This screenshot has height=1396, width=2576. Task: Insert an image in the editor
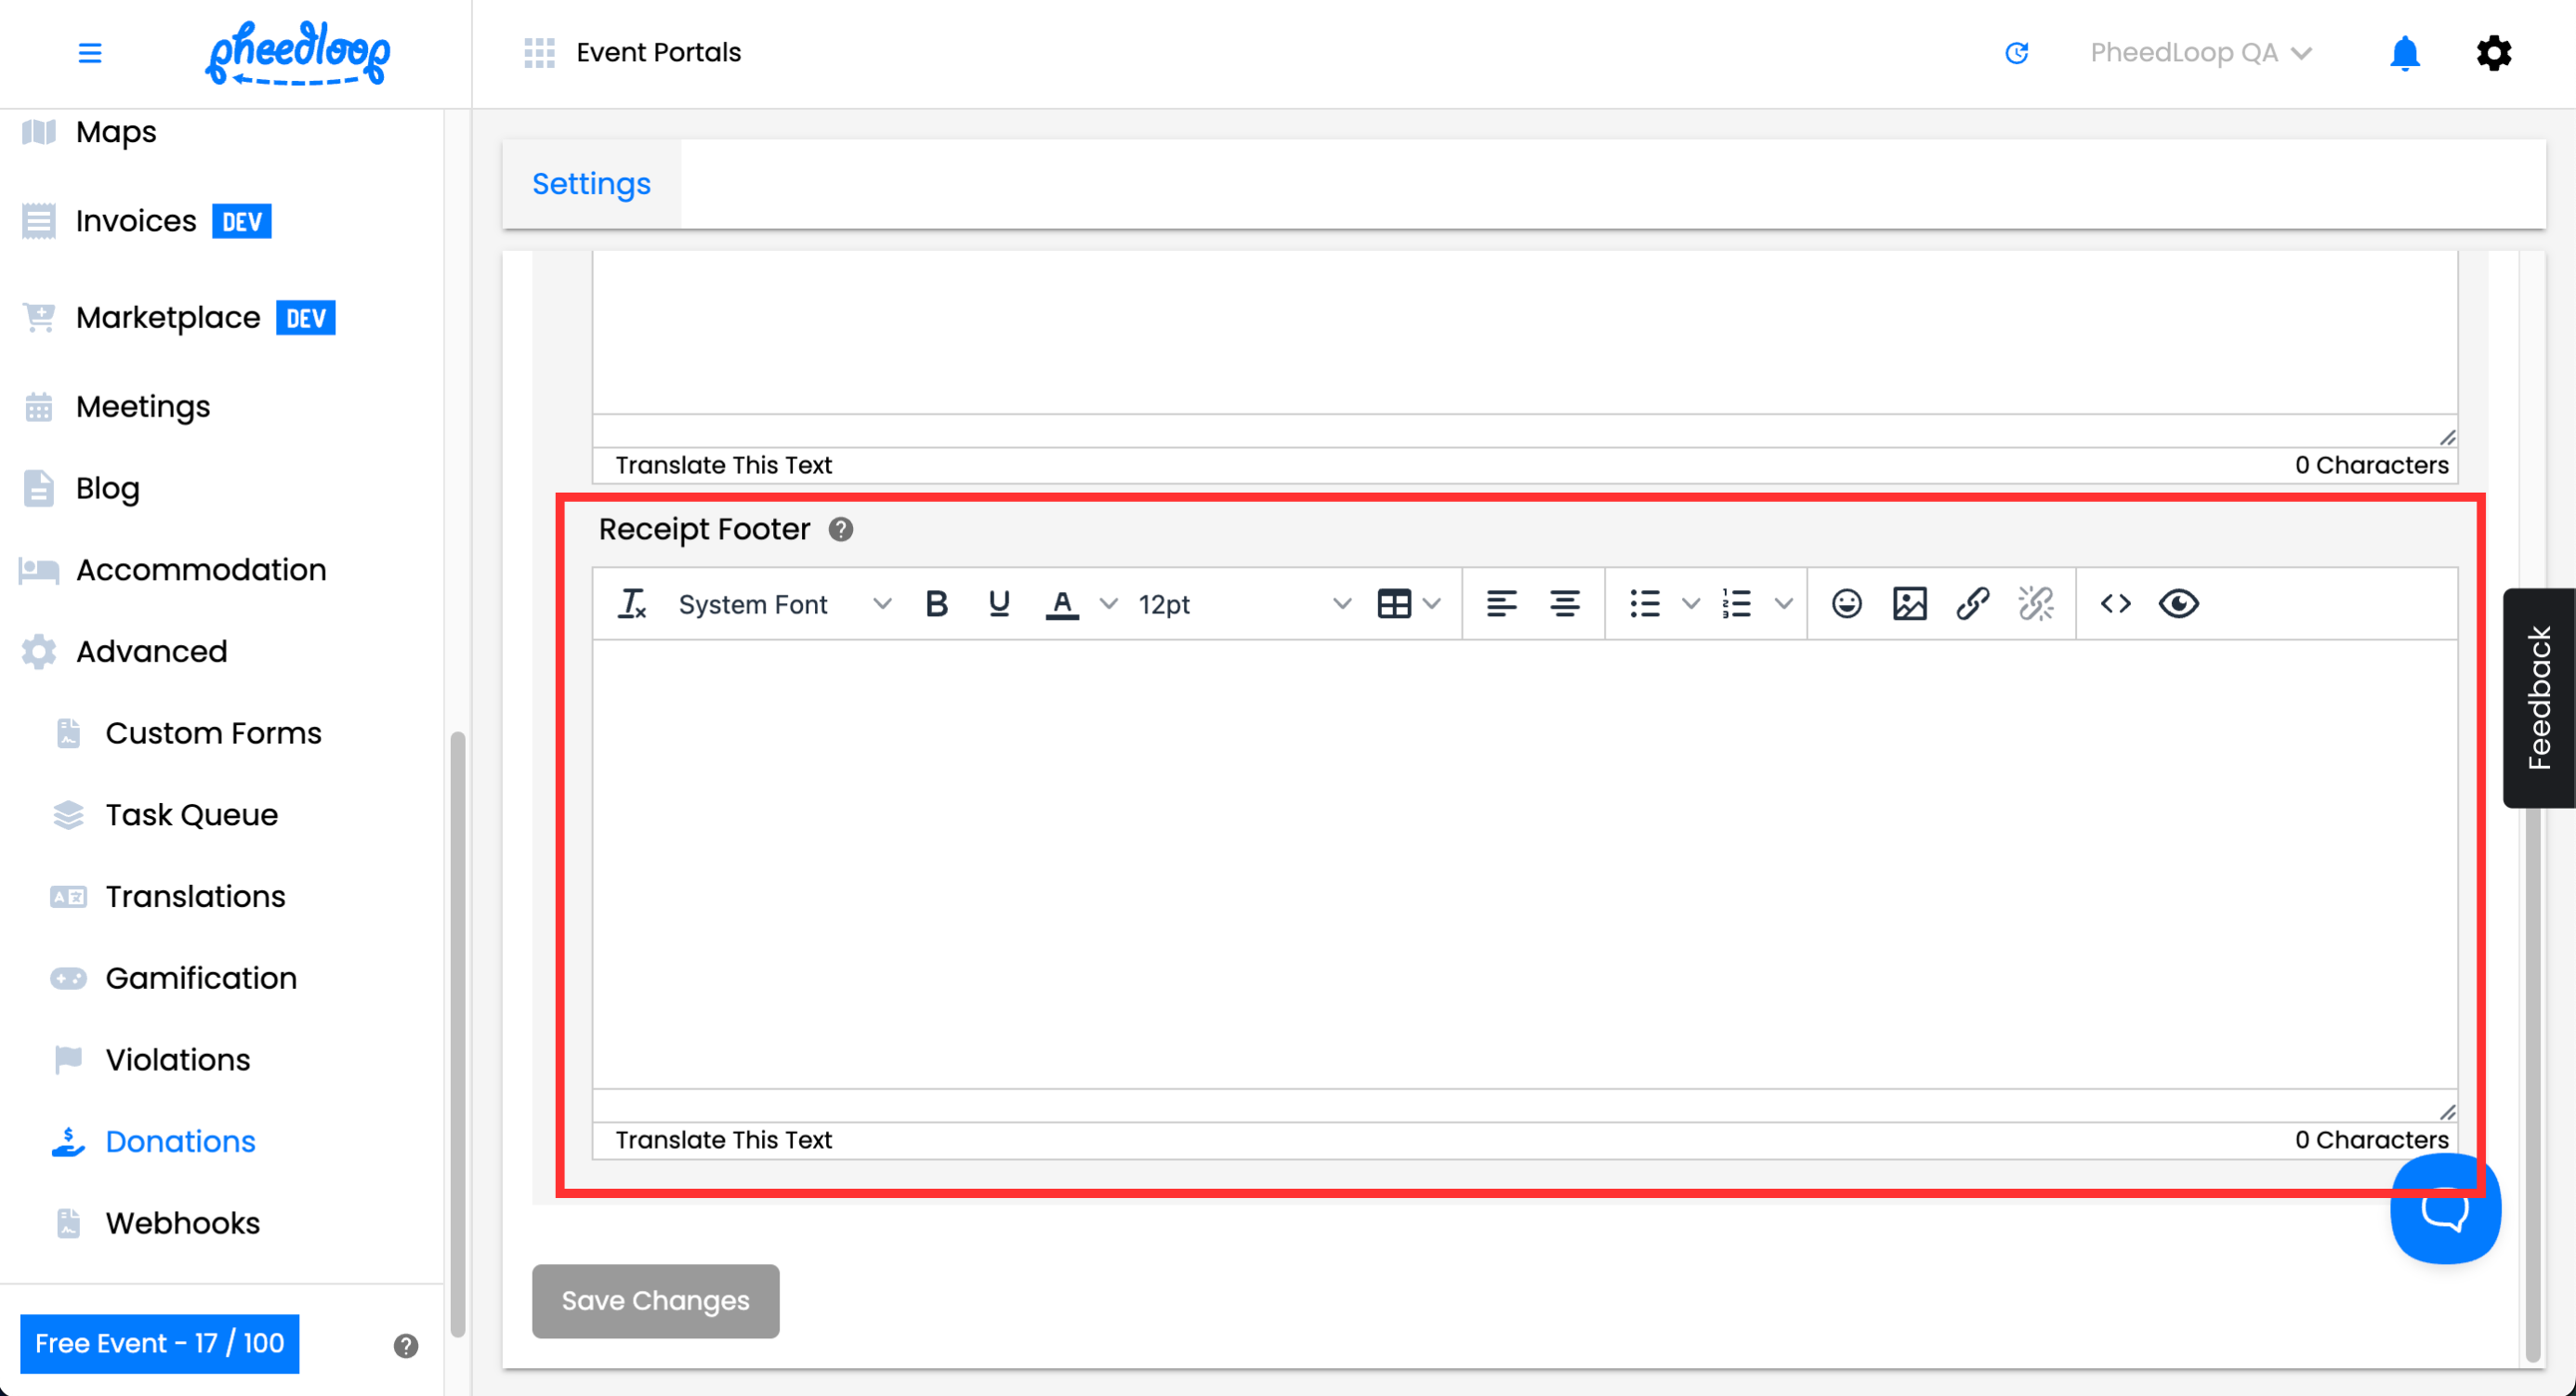tap(1909, 604)
